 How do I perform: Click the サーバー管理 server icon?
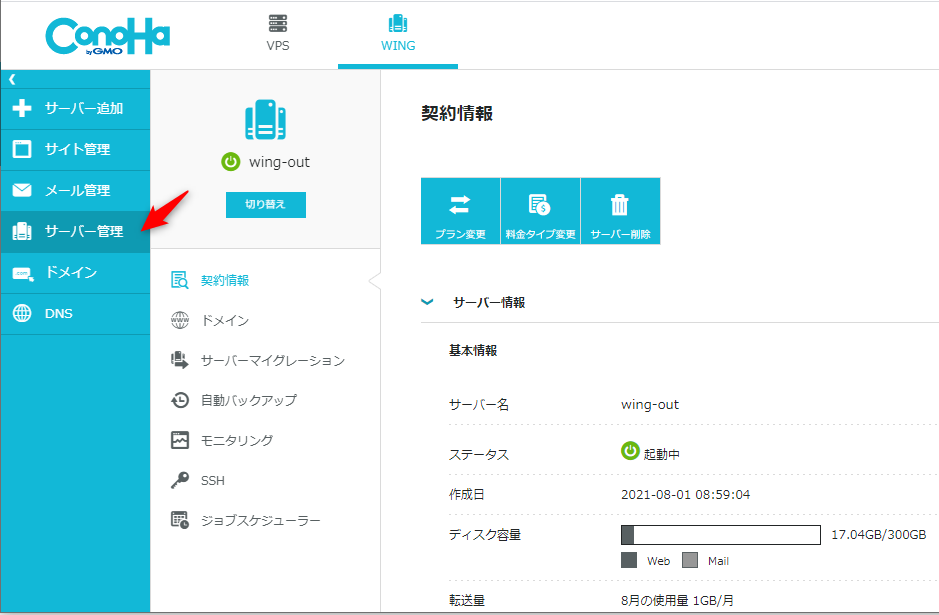tap(22, 232)
